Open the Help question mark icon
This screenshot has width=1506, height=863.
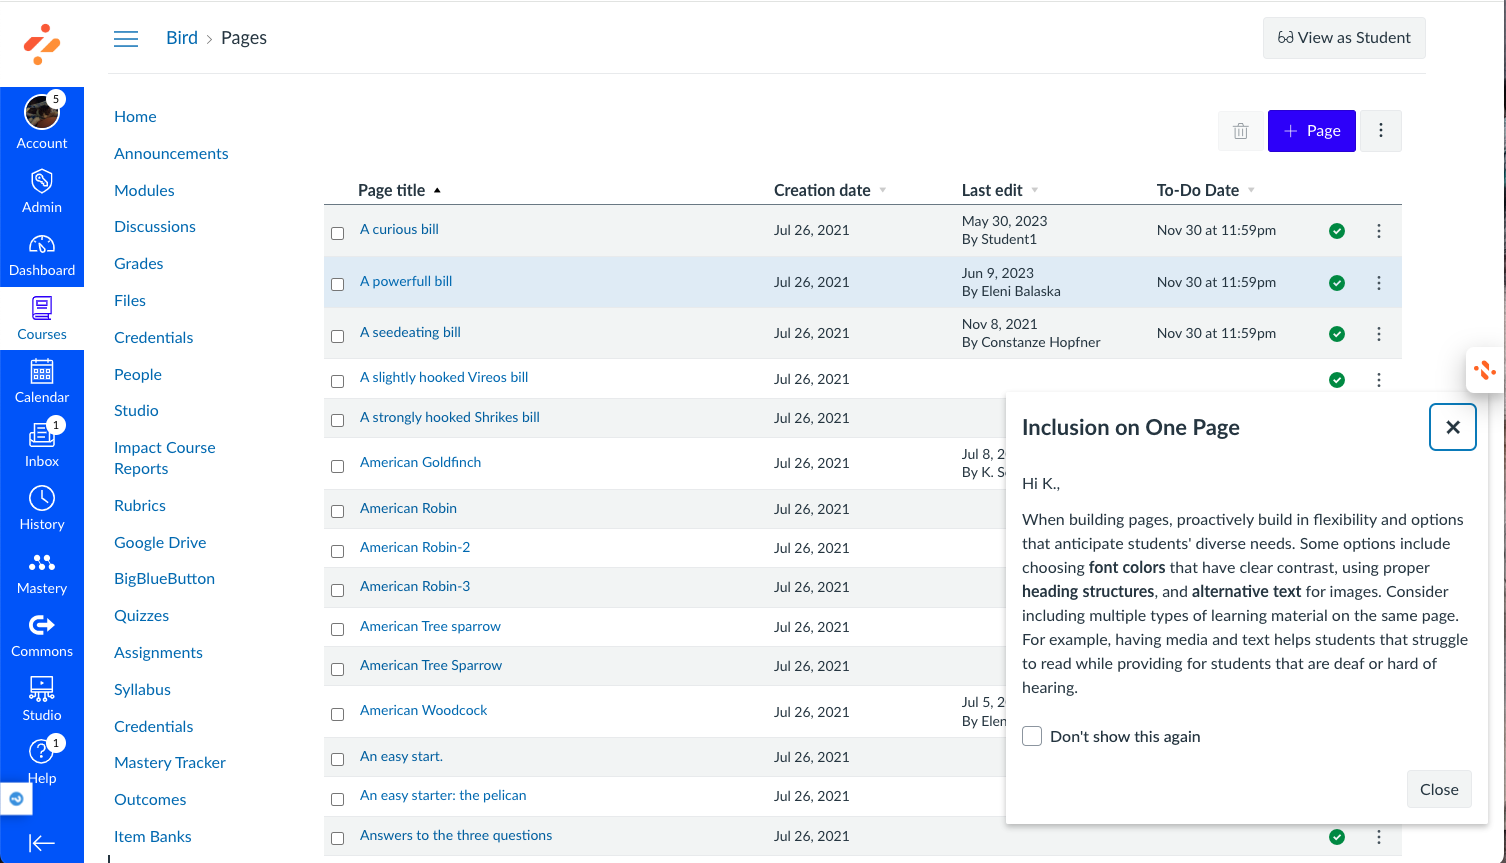coord(42,752)
